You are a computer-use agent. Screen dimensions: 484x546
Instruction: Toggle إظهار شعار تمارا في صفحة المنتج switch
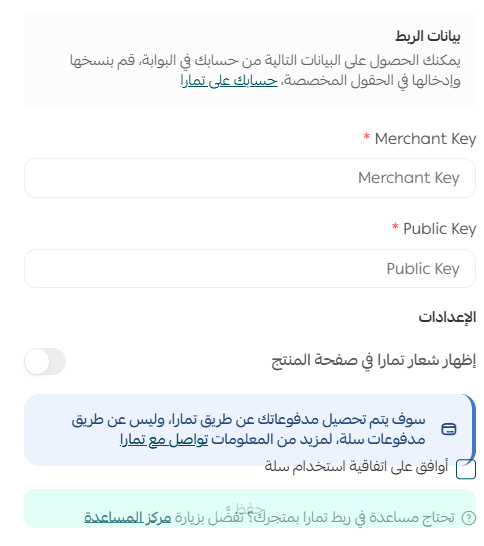45,361
